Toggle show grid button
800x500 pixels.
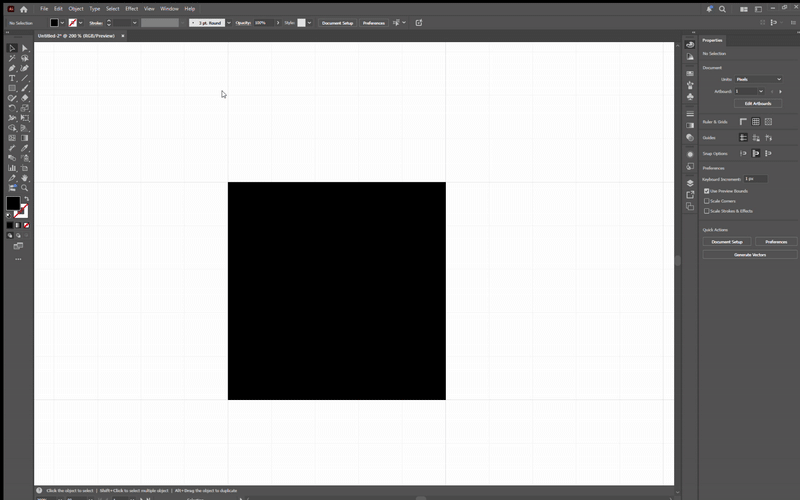pos(756,121)
